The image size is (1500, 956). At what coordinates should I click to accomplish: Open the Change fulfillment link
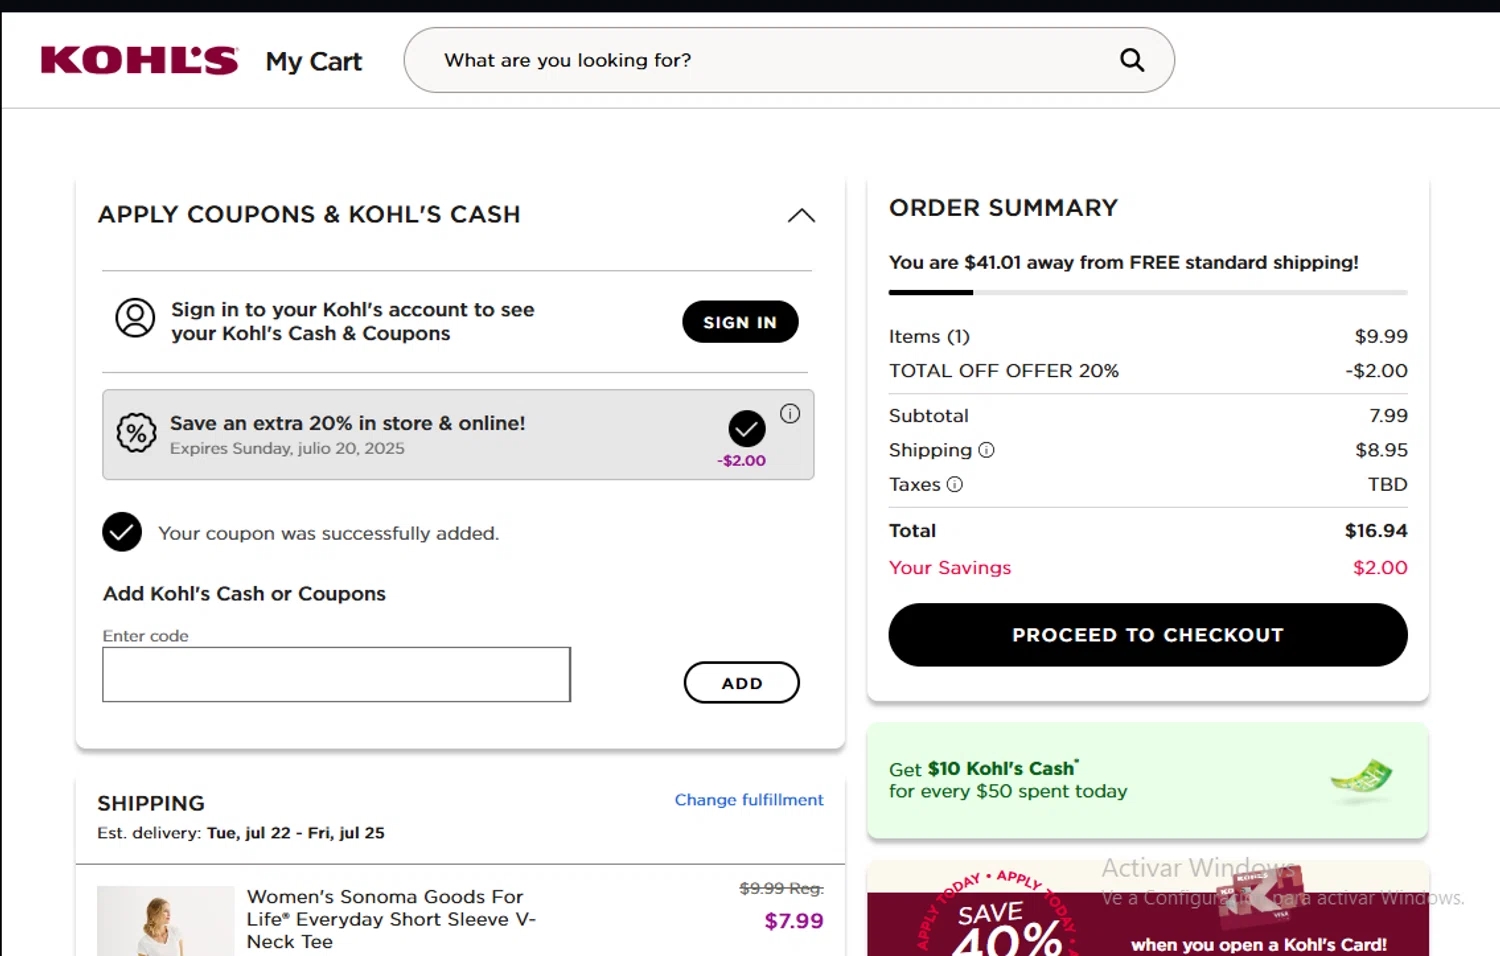pyautogui.click(x=749, y=800)
